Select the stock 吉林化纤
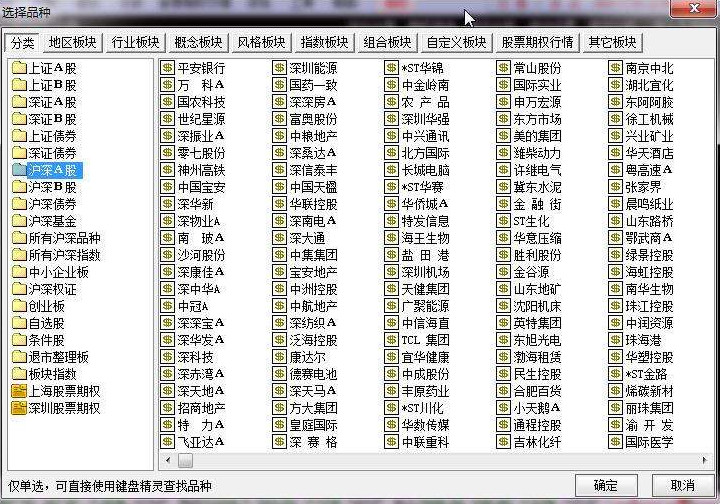720x504 pixels. coord(537,442)
